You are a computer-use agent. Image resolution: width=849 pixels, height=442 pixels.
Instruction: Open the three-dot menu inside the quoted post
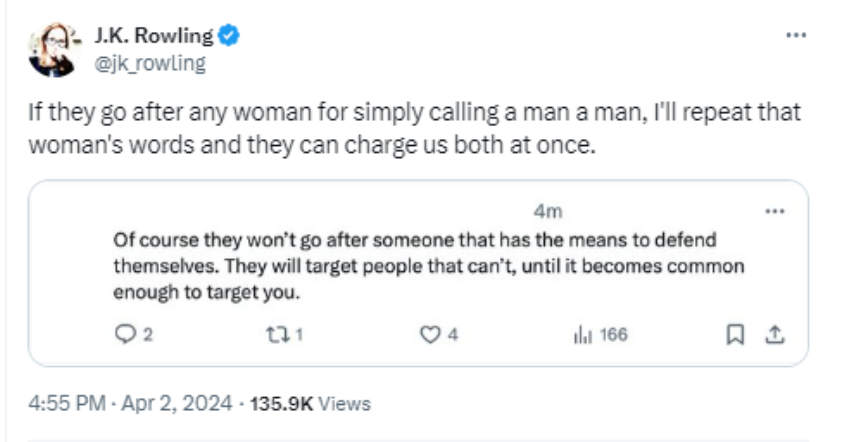coord(773,211)
